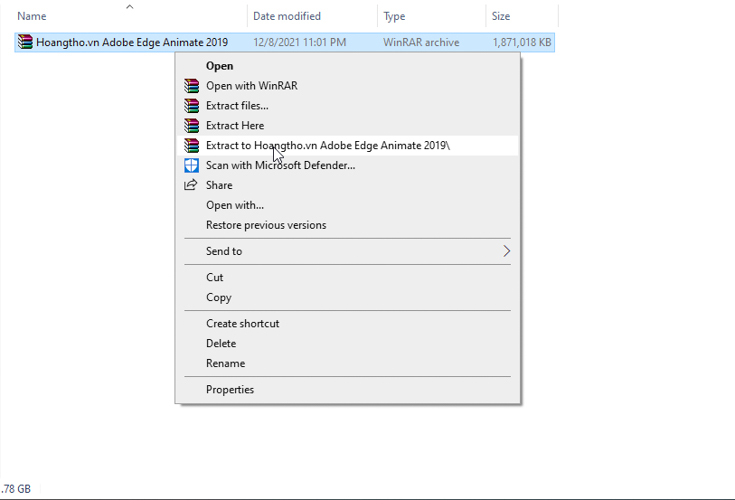This screenshot has height=500, width=735.
Task: Click the WinRAR icon next to Extract files
Action: pyautogui.click(x=191, y=106)
